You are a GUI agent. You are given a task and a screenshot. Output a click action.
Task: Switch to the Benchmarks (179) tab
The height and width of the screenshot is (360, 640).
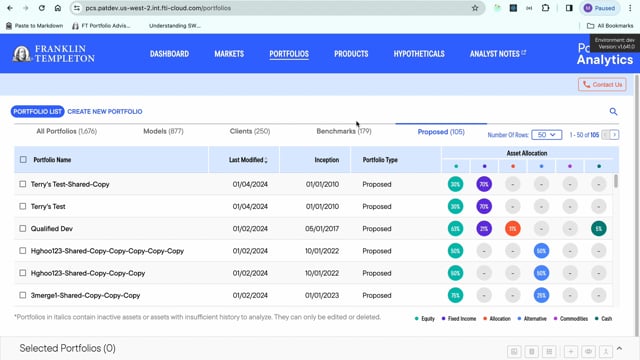(x=344, y=131)
